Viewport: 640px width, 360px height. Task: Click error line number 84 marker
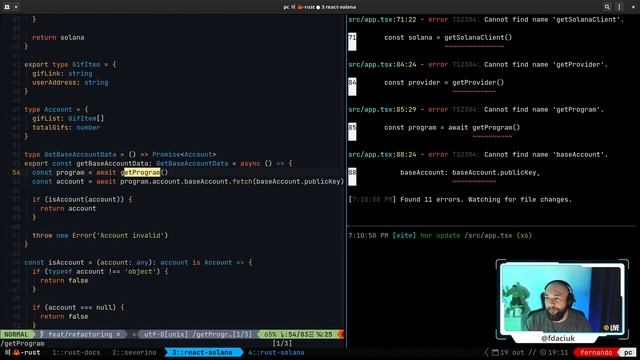point(352,86)
